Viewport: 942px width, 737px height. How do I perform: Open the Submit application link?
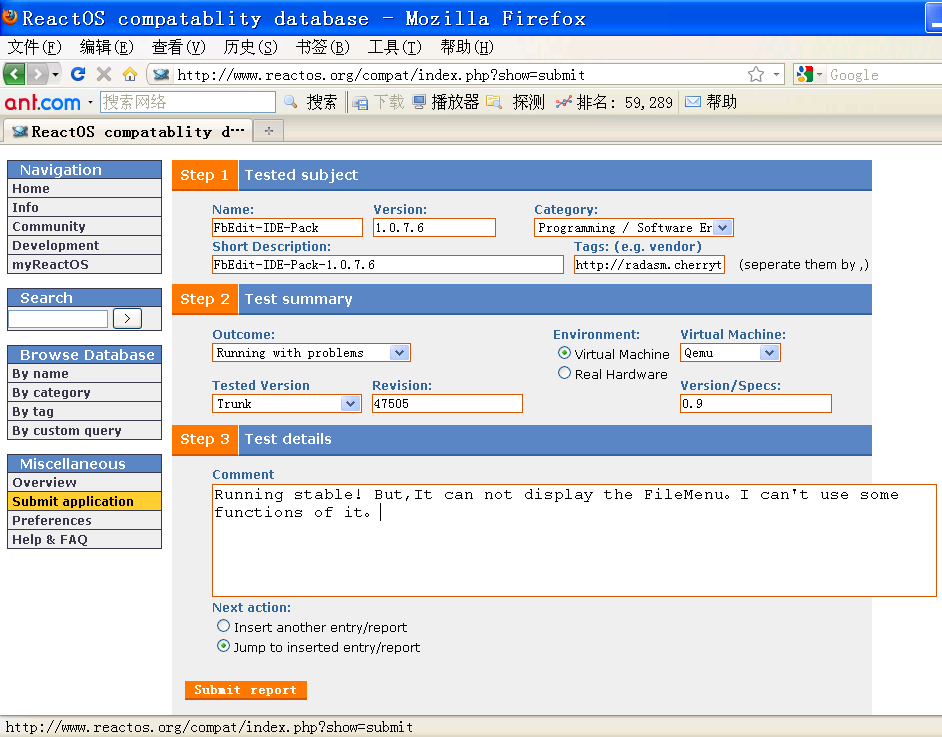tap(84, 501)
